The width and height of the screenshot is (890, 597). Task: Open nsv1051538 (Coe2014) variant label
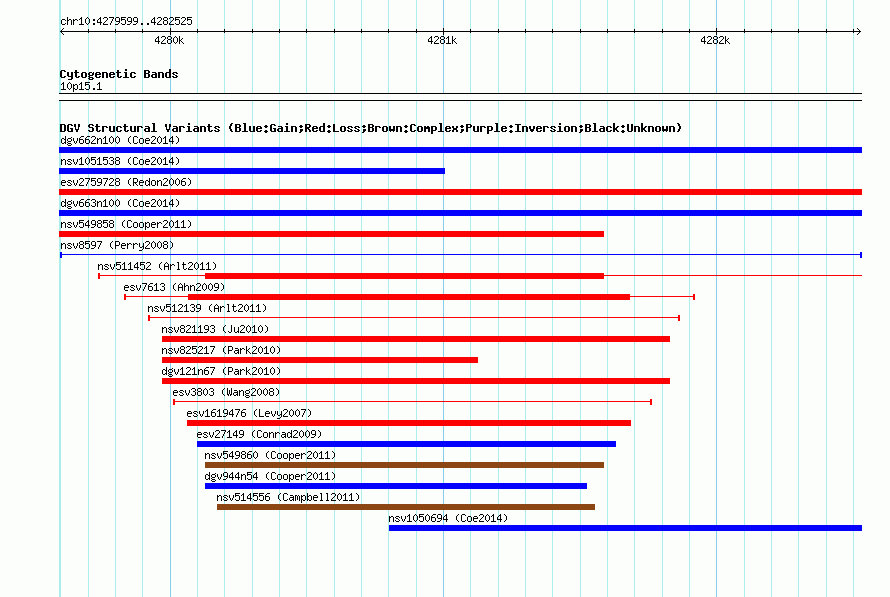coord(120,161)
